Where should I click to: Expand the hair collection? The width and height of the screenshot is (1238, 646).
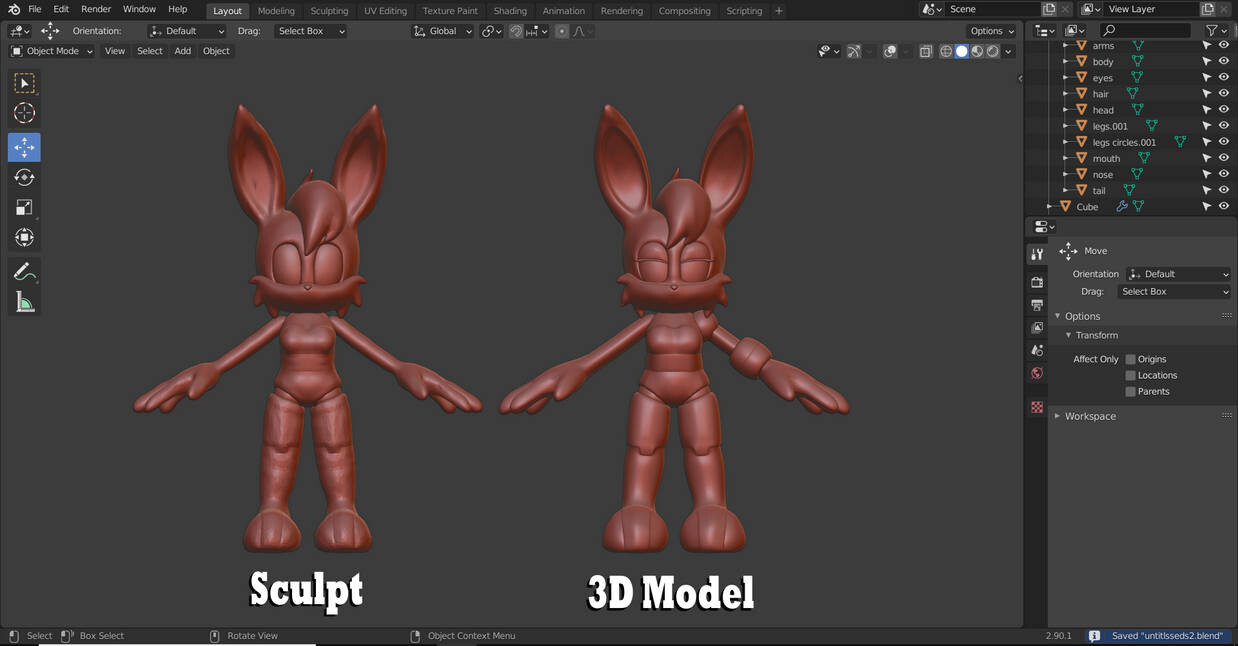pyautogui.click(x=1065, y=93)
